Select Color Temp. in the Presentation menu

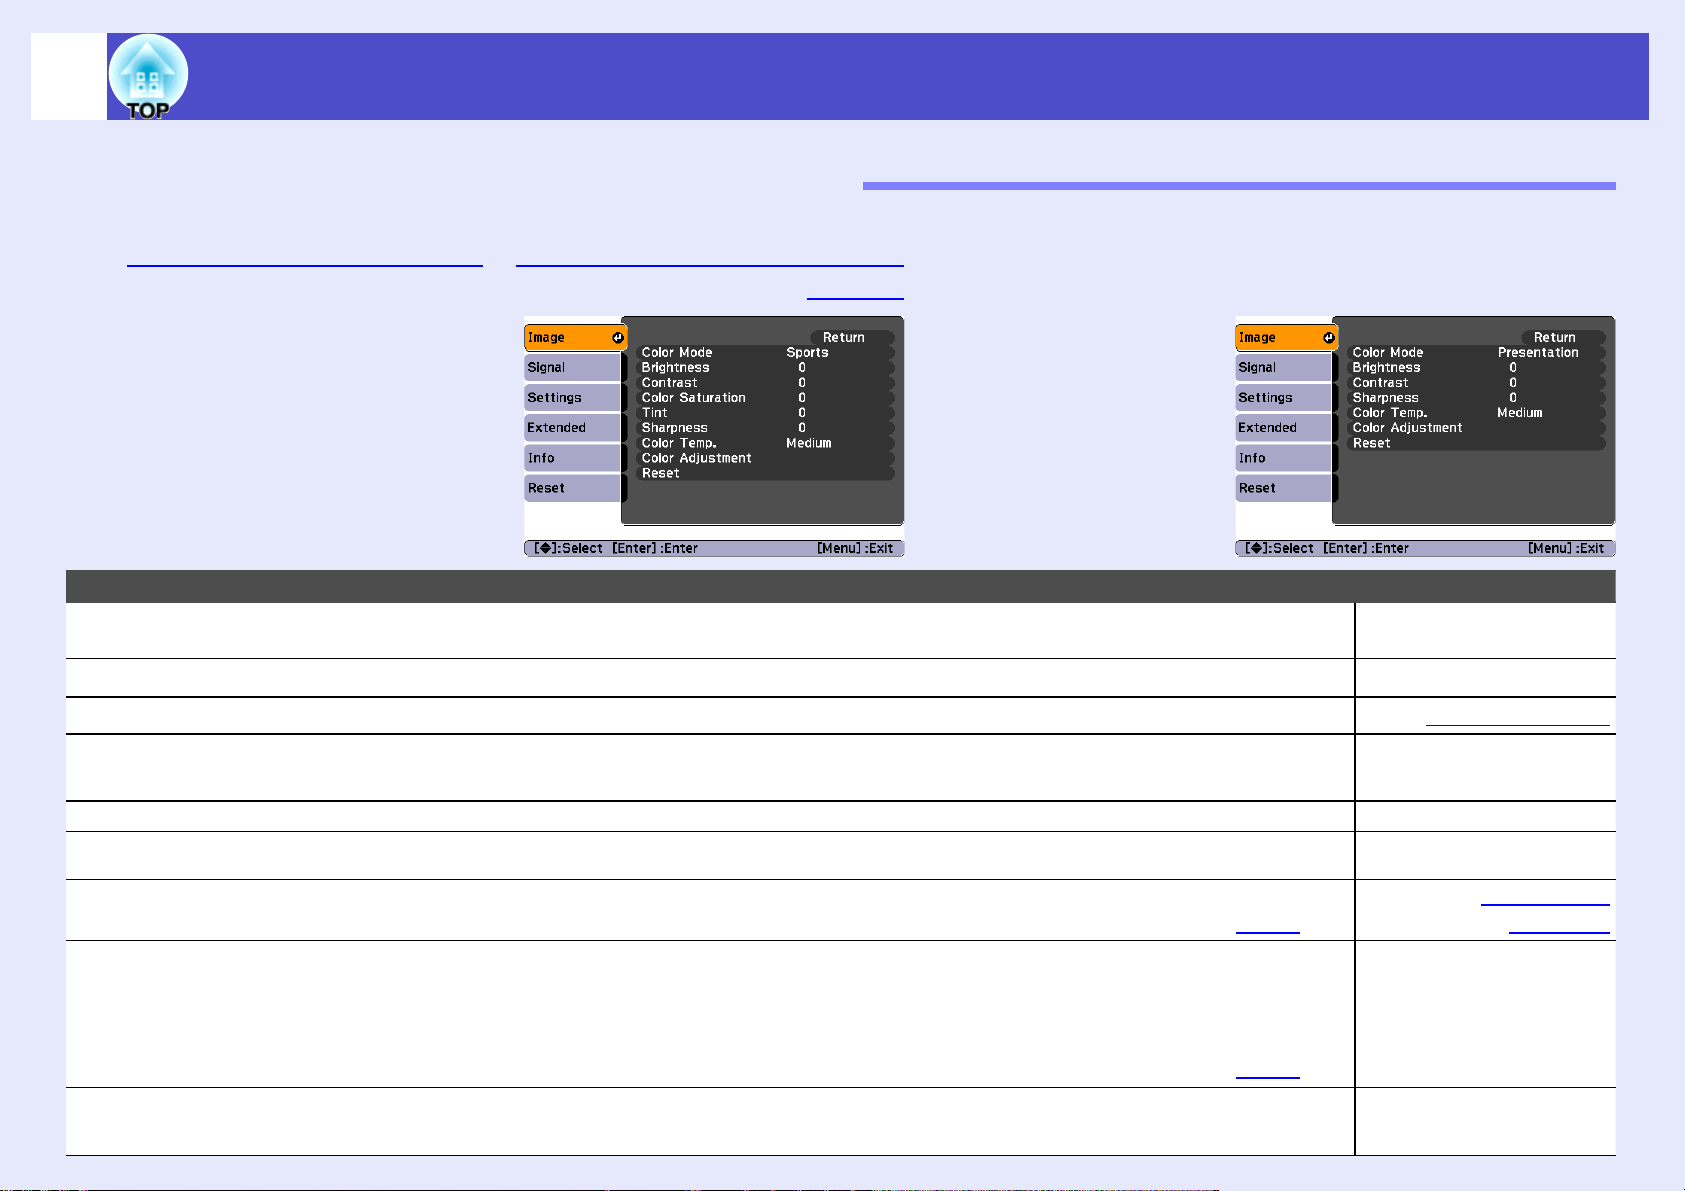(x=1476, y=413)
